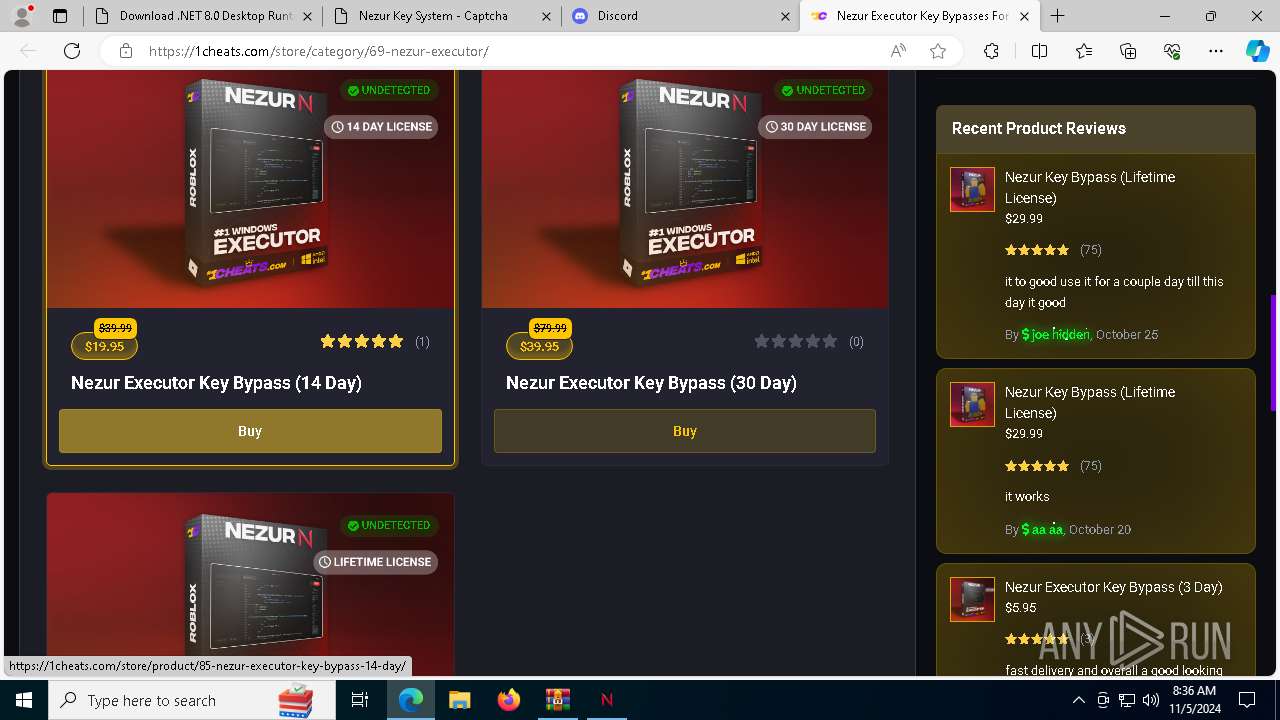Open the network tray icon
The image size is (1280, 720).
point(1127,700)
